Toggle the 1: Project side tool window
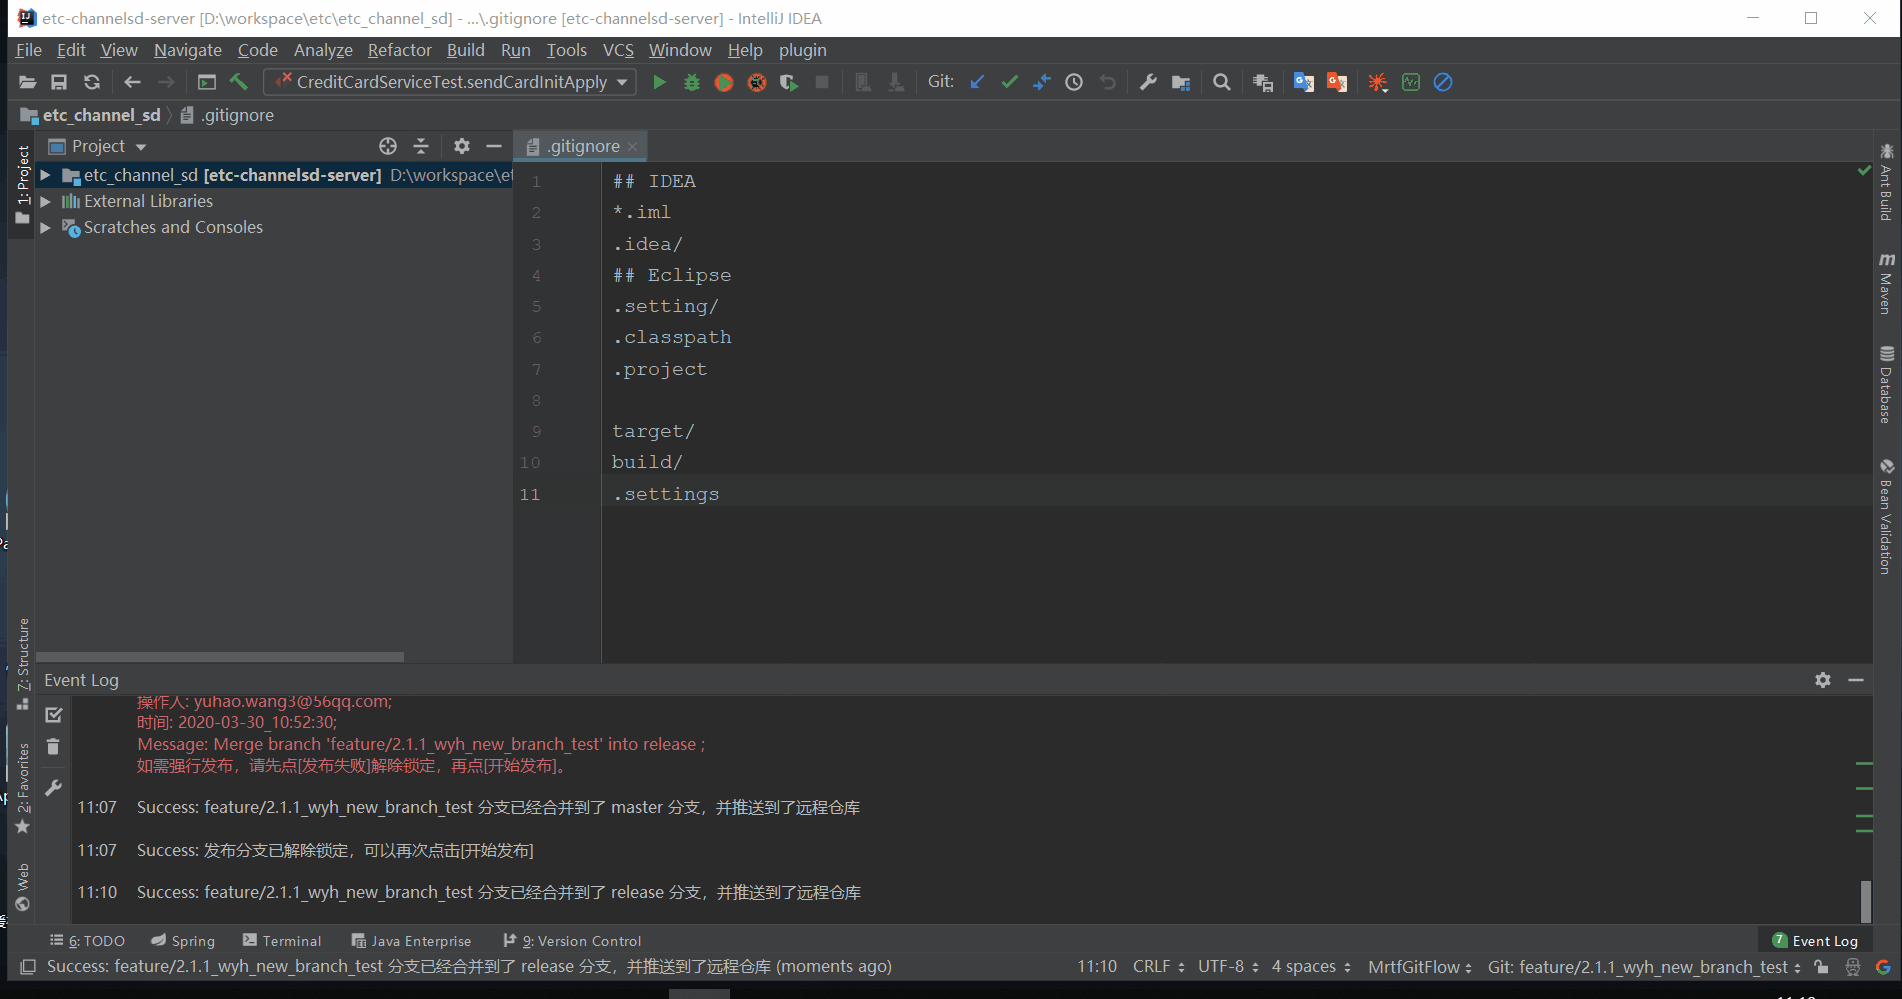The image size is (1902, 999). coord(22,184)
